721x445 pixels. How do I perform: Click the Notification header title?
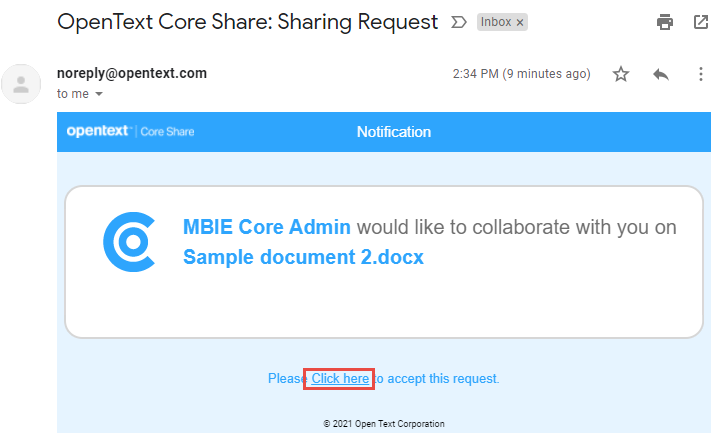click(394, 132)
